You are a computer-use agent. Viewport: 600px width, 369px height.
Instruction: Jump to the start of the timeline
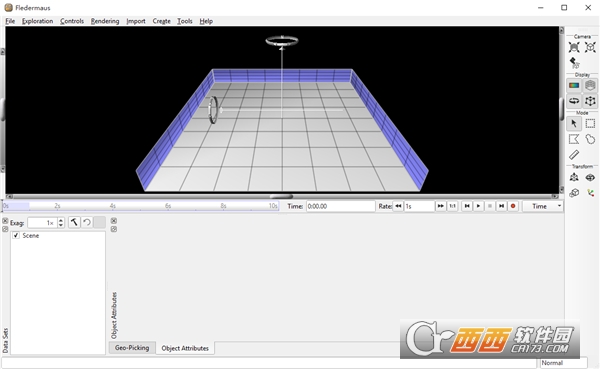467,206
